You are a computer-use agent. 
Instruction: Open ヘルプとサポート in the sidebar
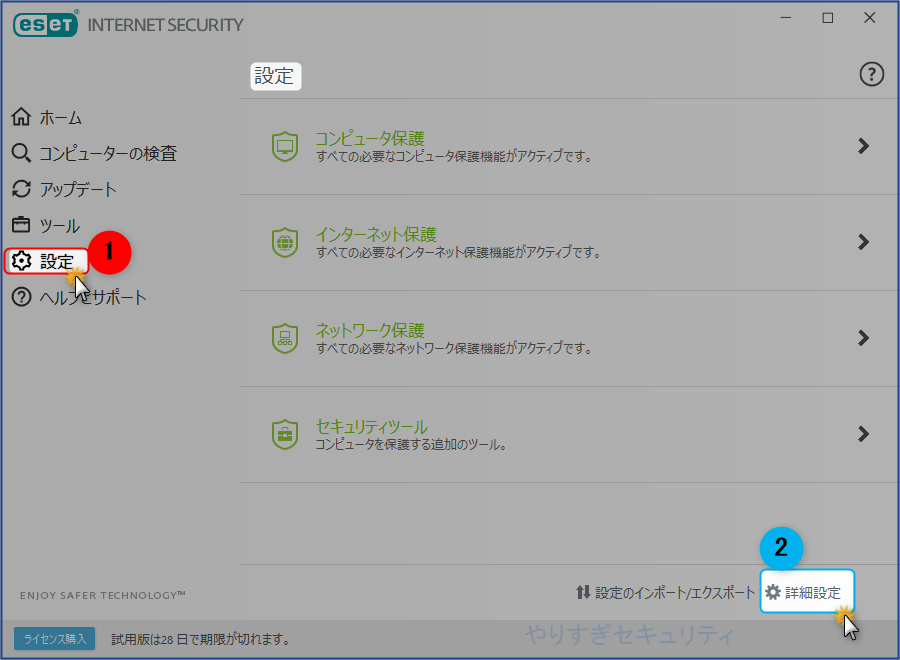click(x=93, y=297)
